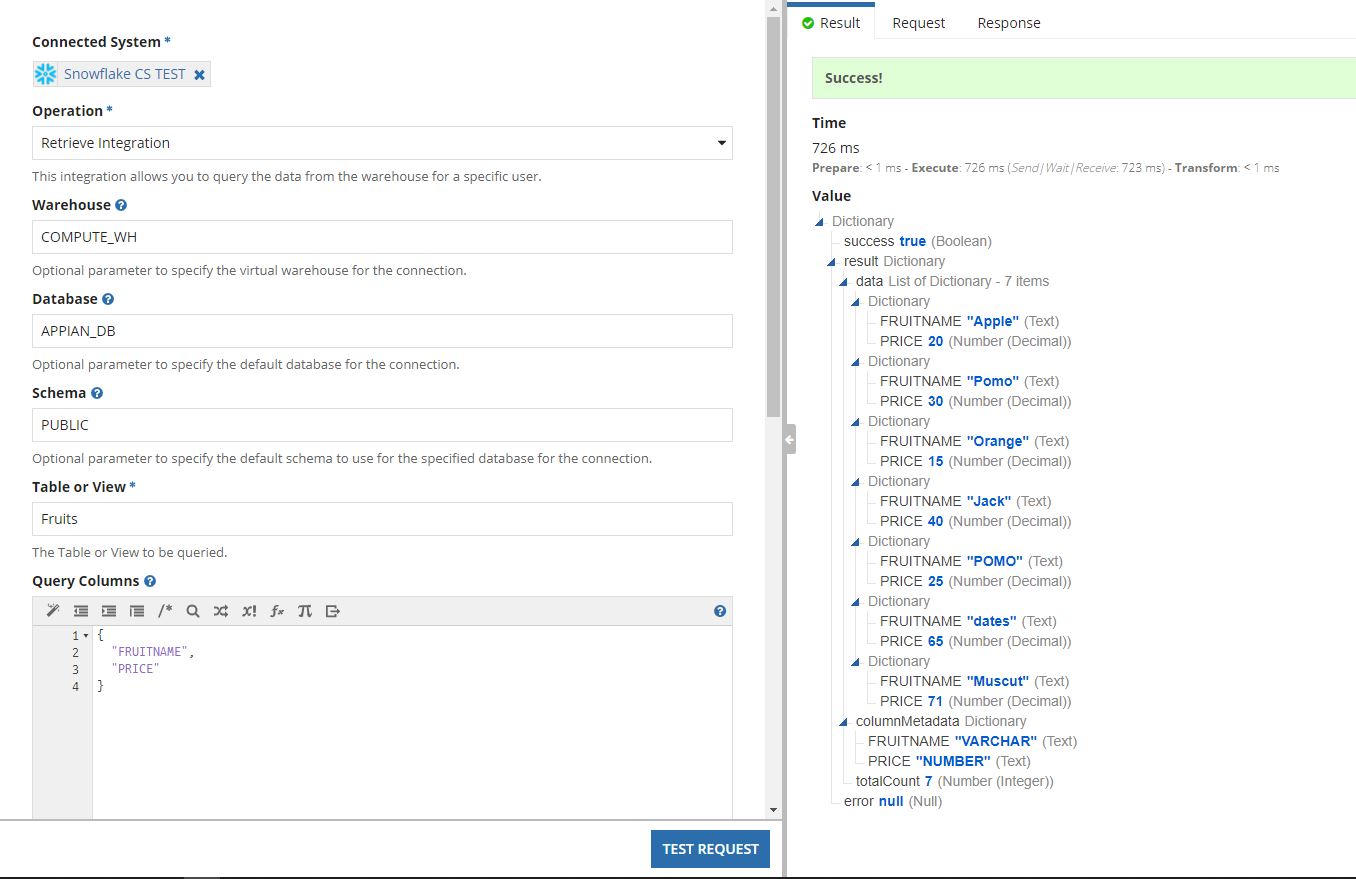
Task: Open the search magnifier in expression editor
Action: coord(193,611)
